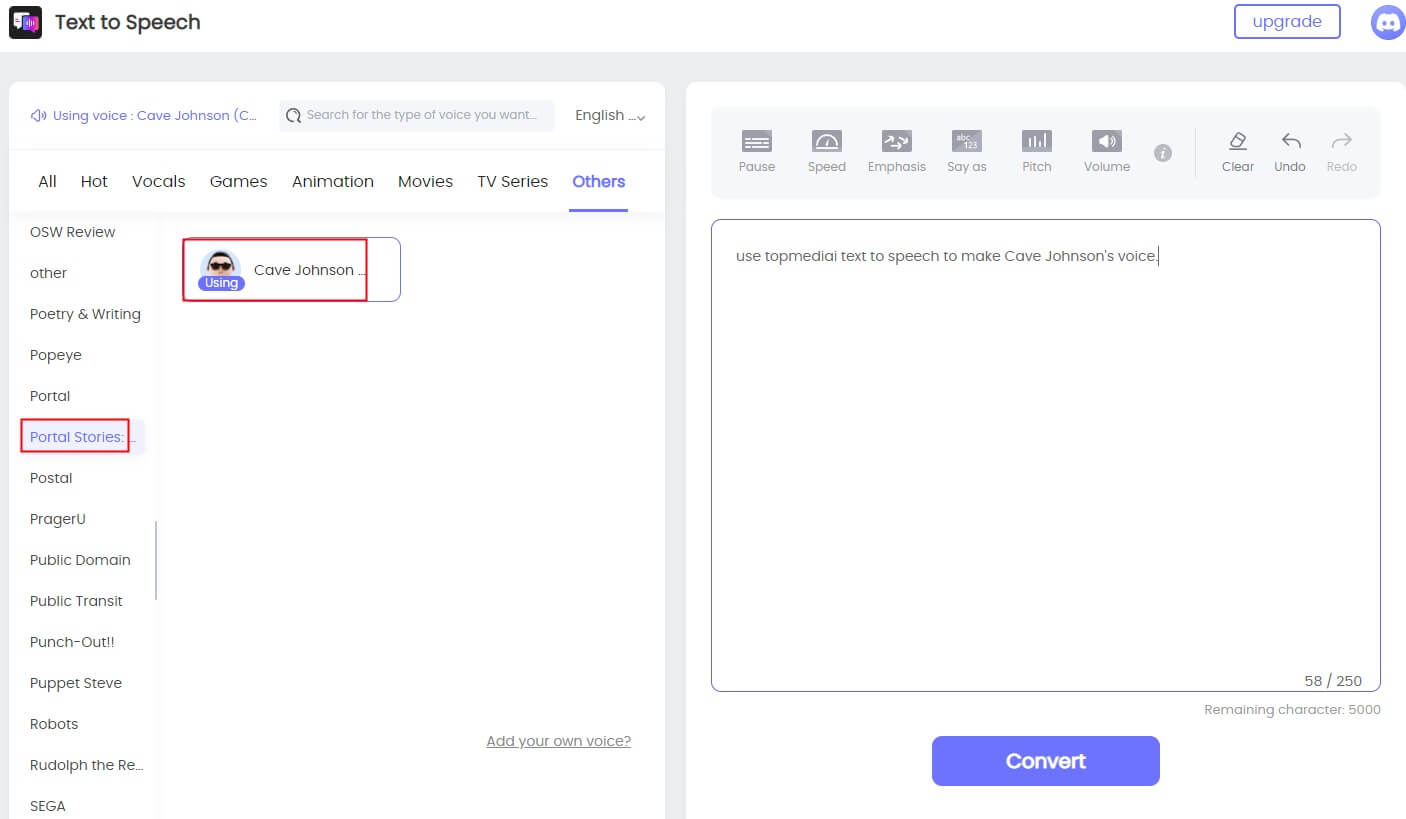Click the Using voice: Cave Johnson label
The width and height of the screenshot is (1406, 819).
(x=155, y=115)
